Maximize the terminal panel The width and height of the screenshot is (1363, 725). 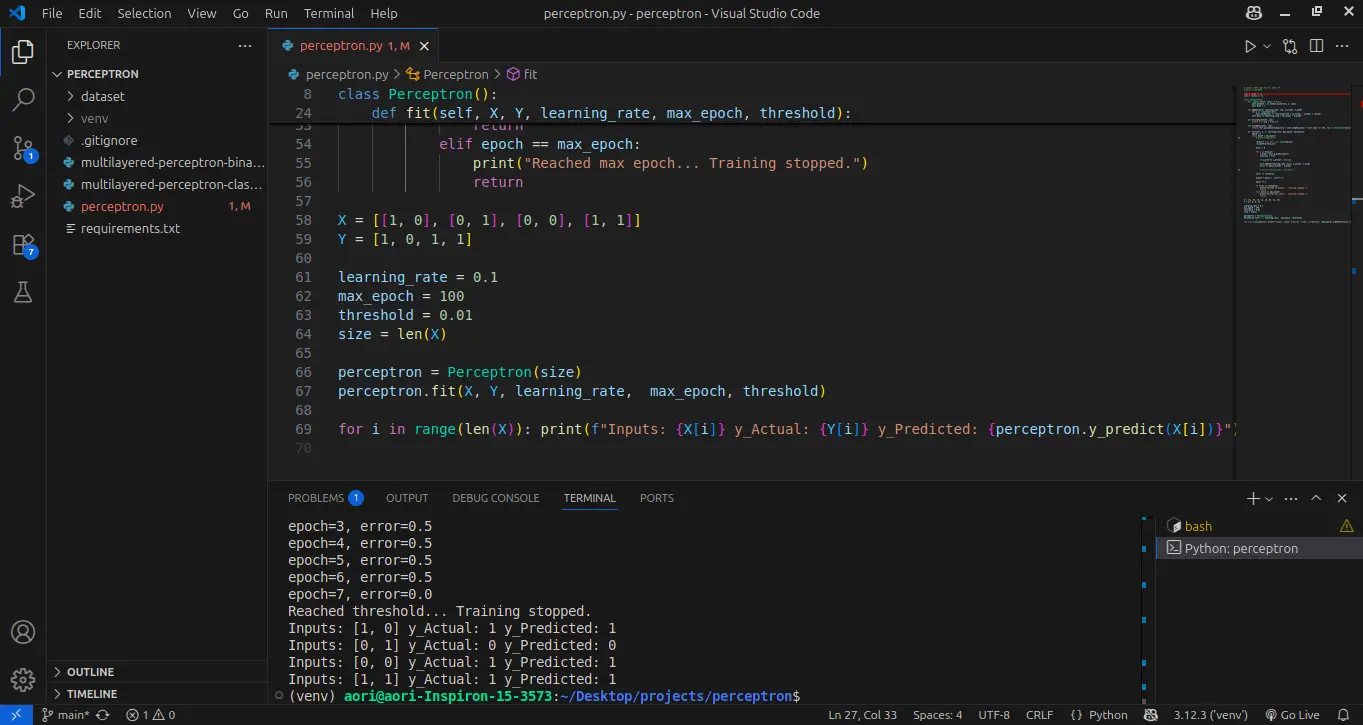pos(1317,497)
